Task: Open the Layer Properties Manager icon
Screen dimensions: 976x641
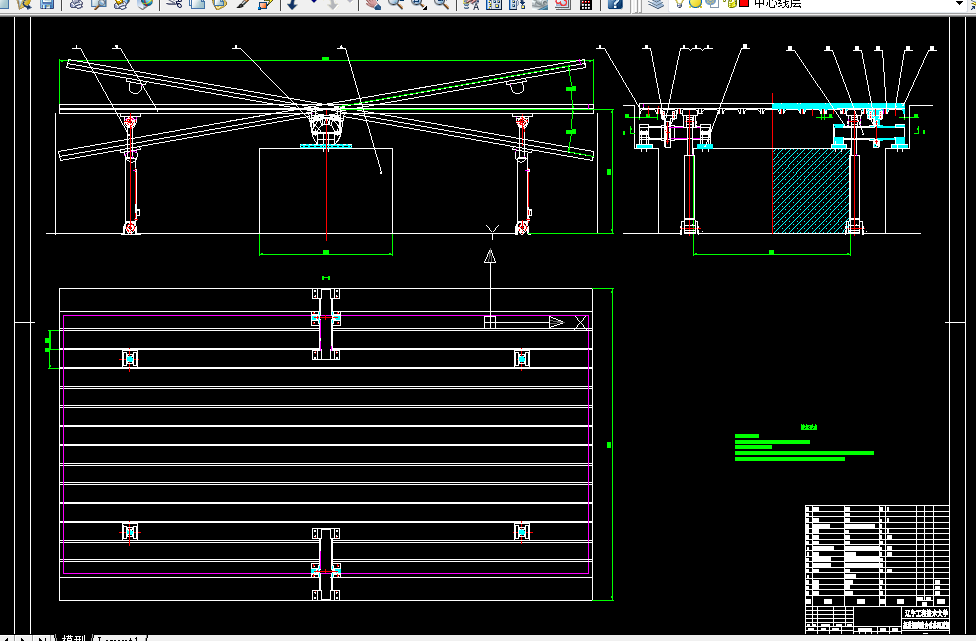Action: [x=655, y=4]
